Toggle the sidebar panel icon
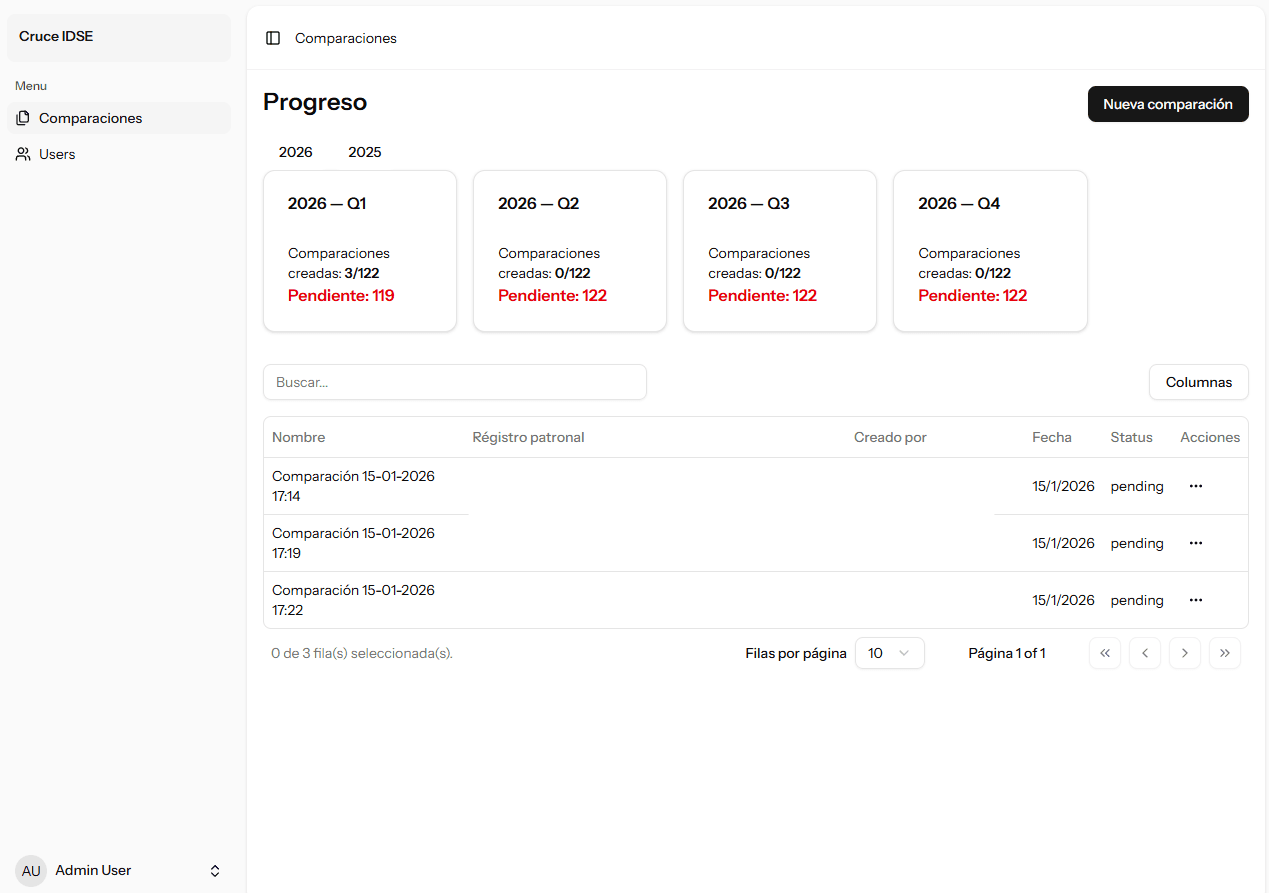Screen dimensions: 1269x893 tap(273, 38)
